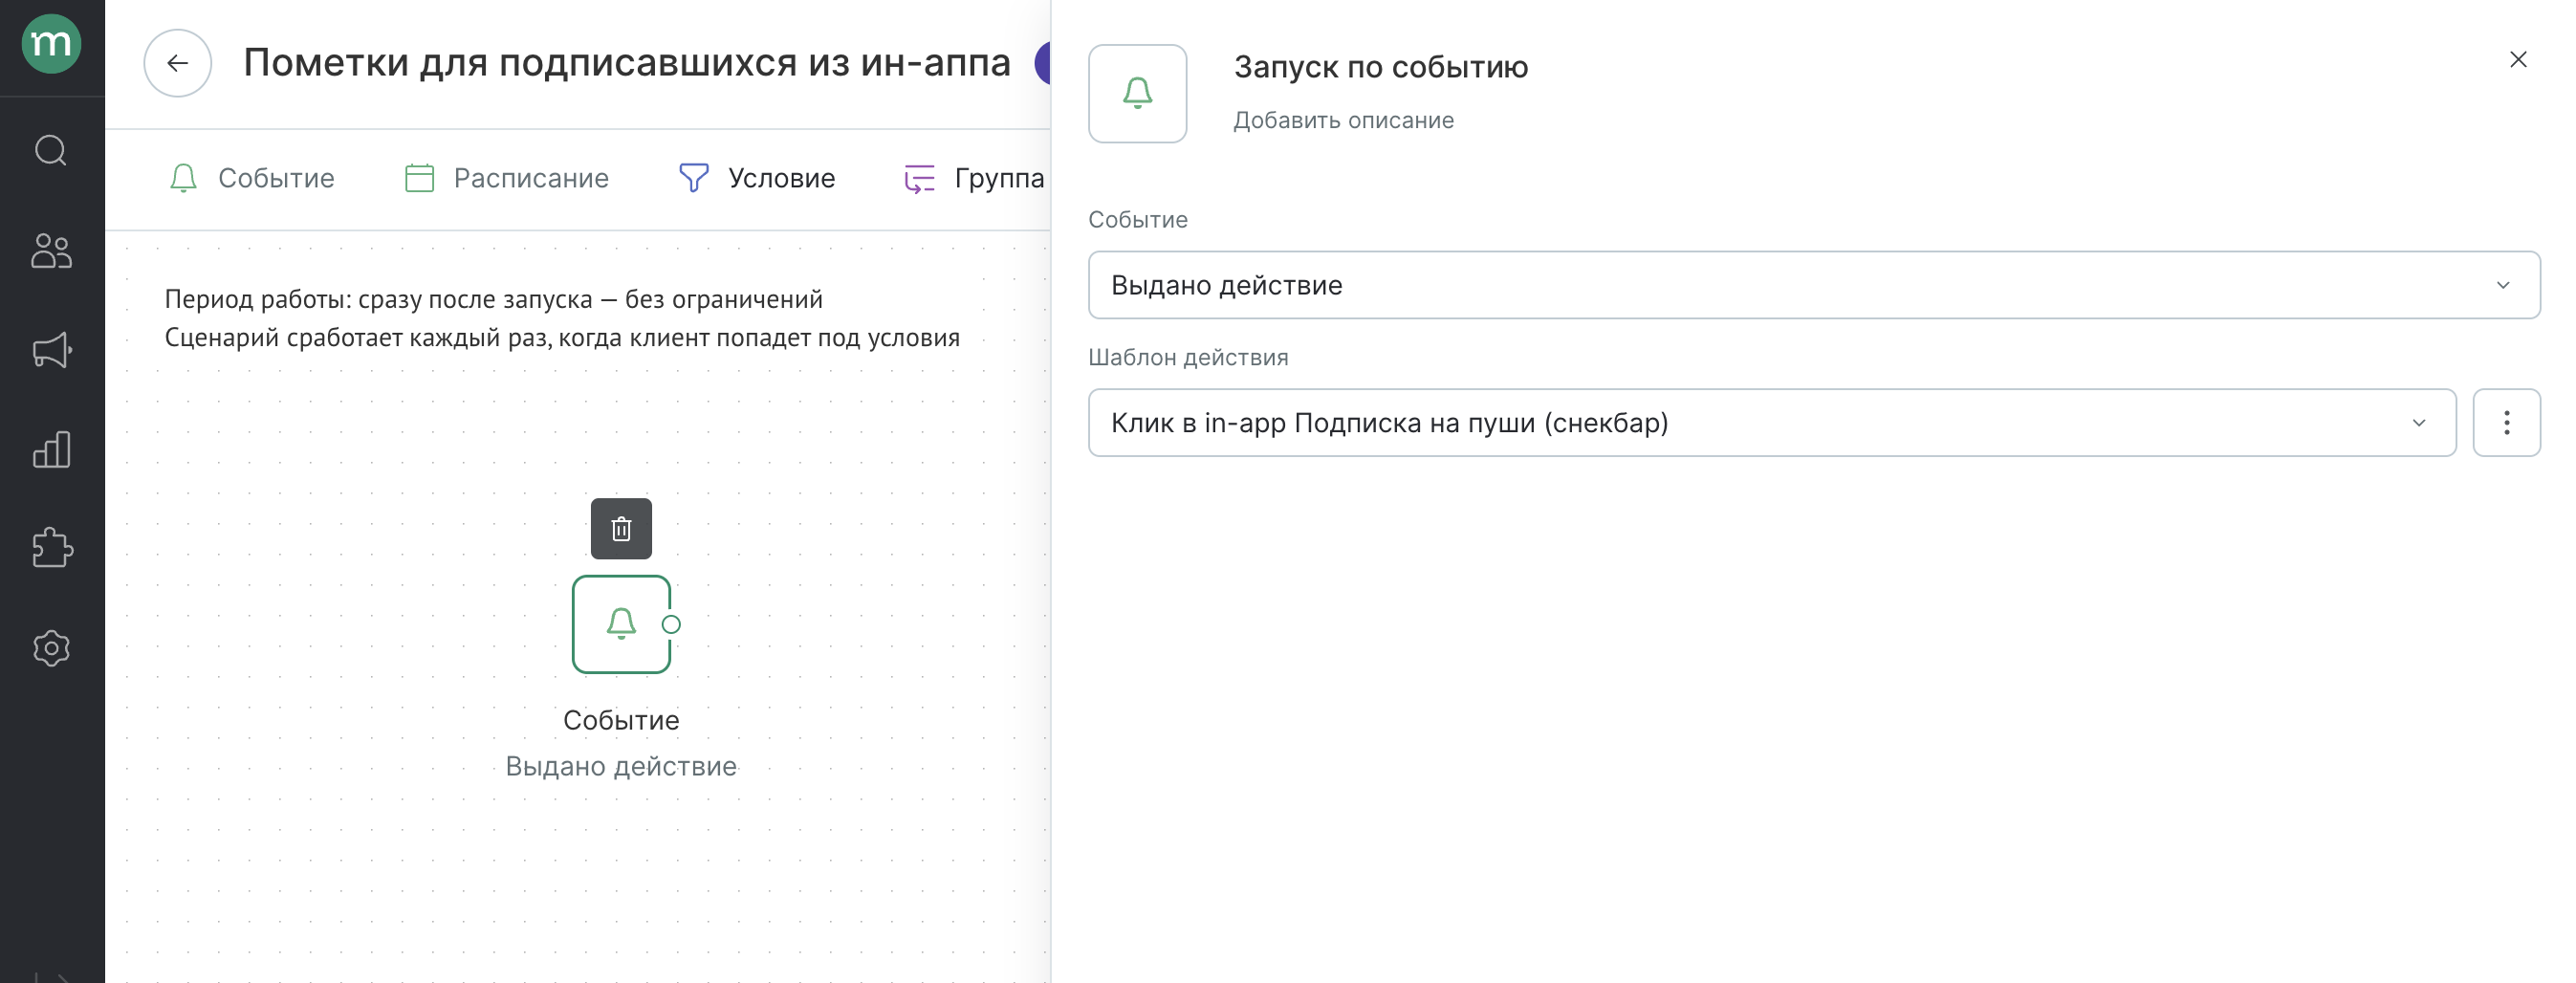
Task: Click the Запуск по событию title
Action: tap(1380, 67)
